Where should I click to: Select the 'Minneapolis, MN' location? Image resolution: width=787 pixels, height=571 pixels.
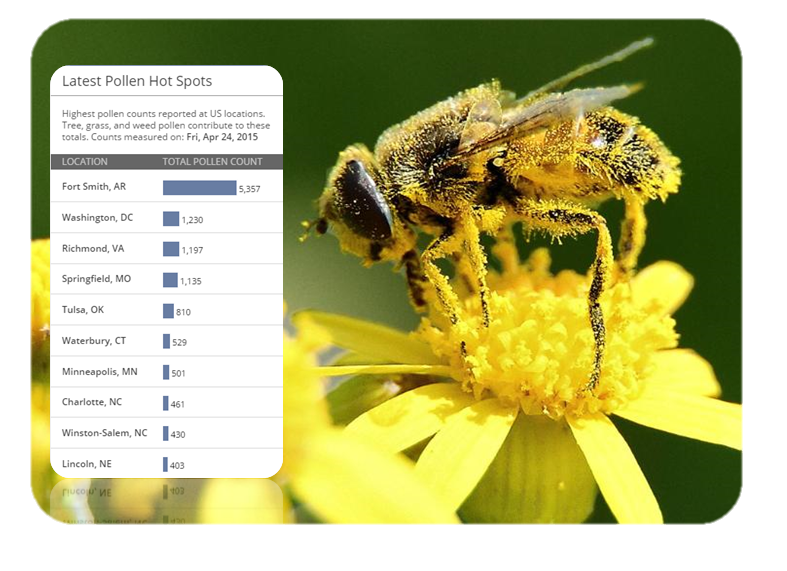(x=99, y=372)
